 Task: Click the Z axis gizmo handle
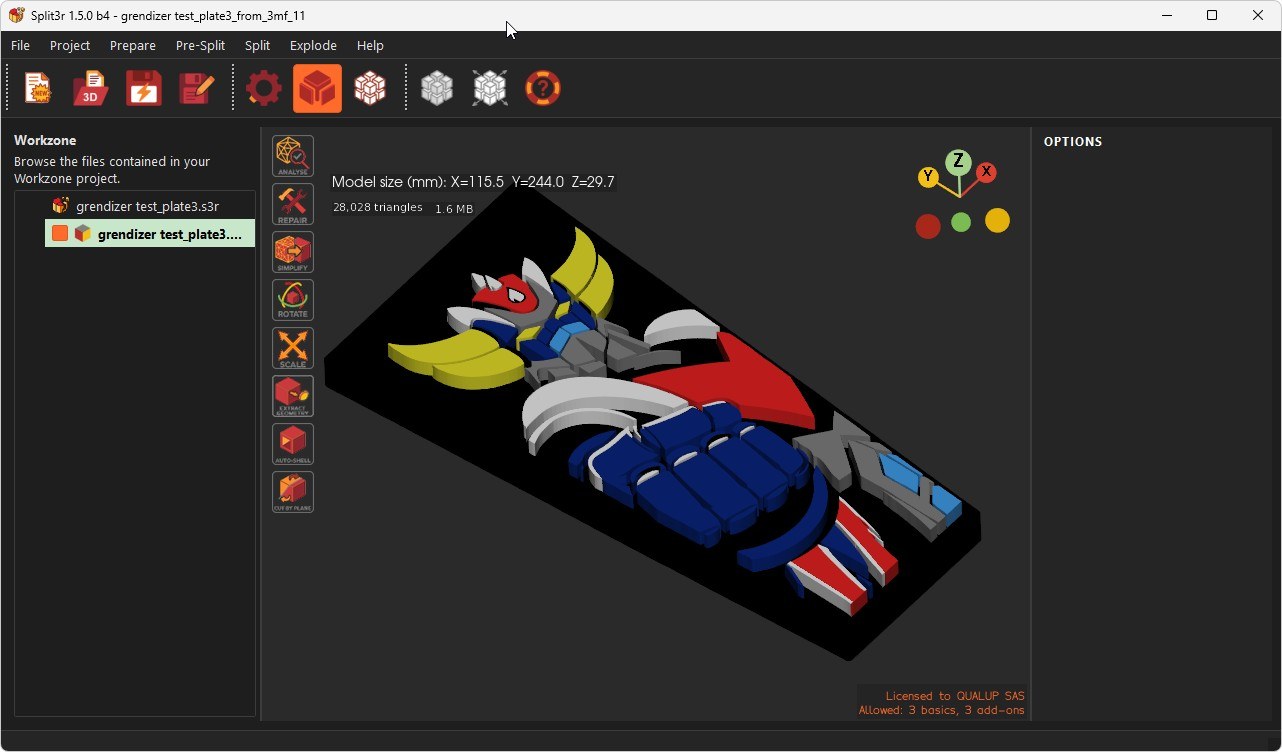click(x=958, y=161)
